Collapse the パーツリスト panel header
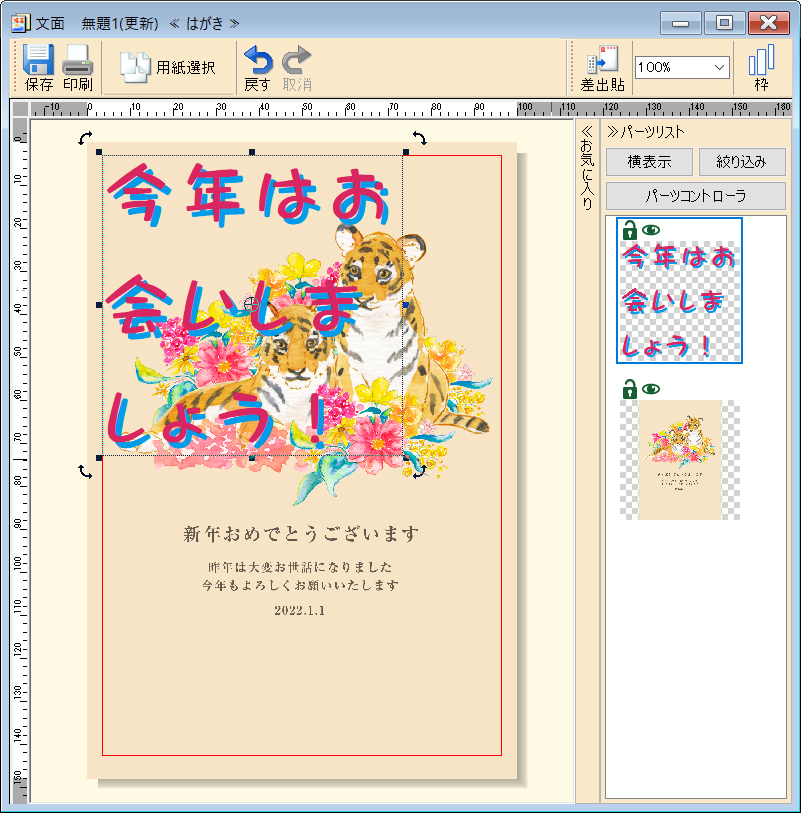Image resolution: width=801 pixels, height=813 pixels. click(613, 132)
